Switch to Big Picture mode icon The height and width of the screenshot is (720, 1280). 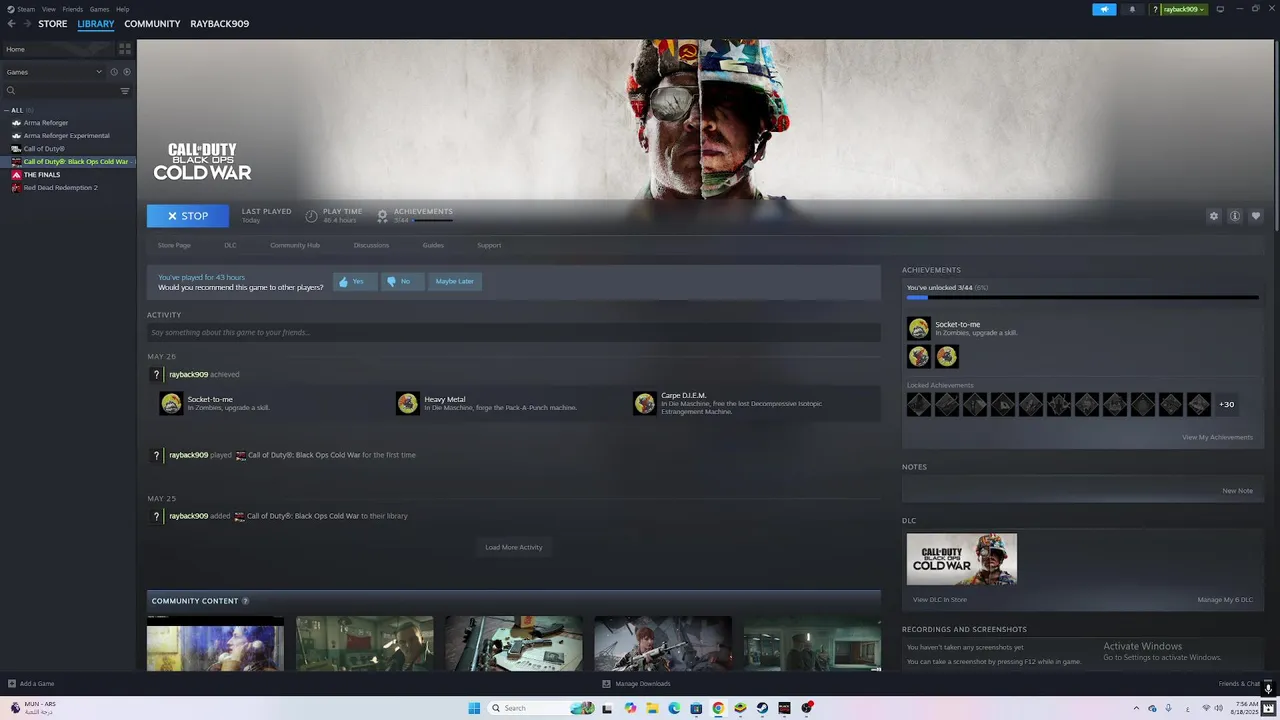point(1220,9)
